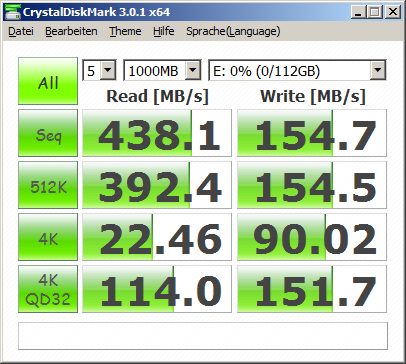Maximize the CrystalDiskMark window
406x364 pixels.
[x=375, y=12]
